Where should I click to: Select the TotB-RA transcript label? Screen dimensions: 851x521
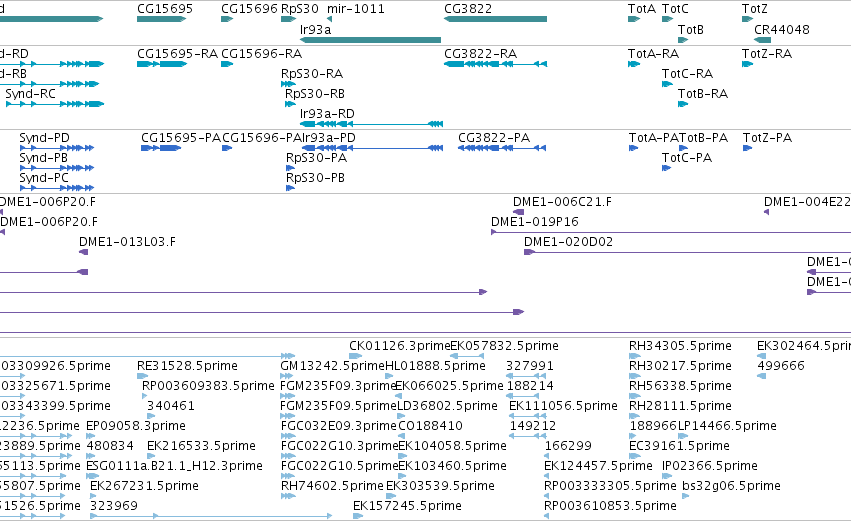click(x=702, y=94)
